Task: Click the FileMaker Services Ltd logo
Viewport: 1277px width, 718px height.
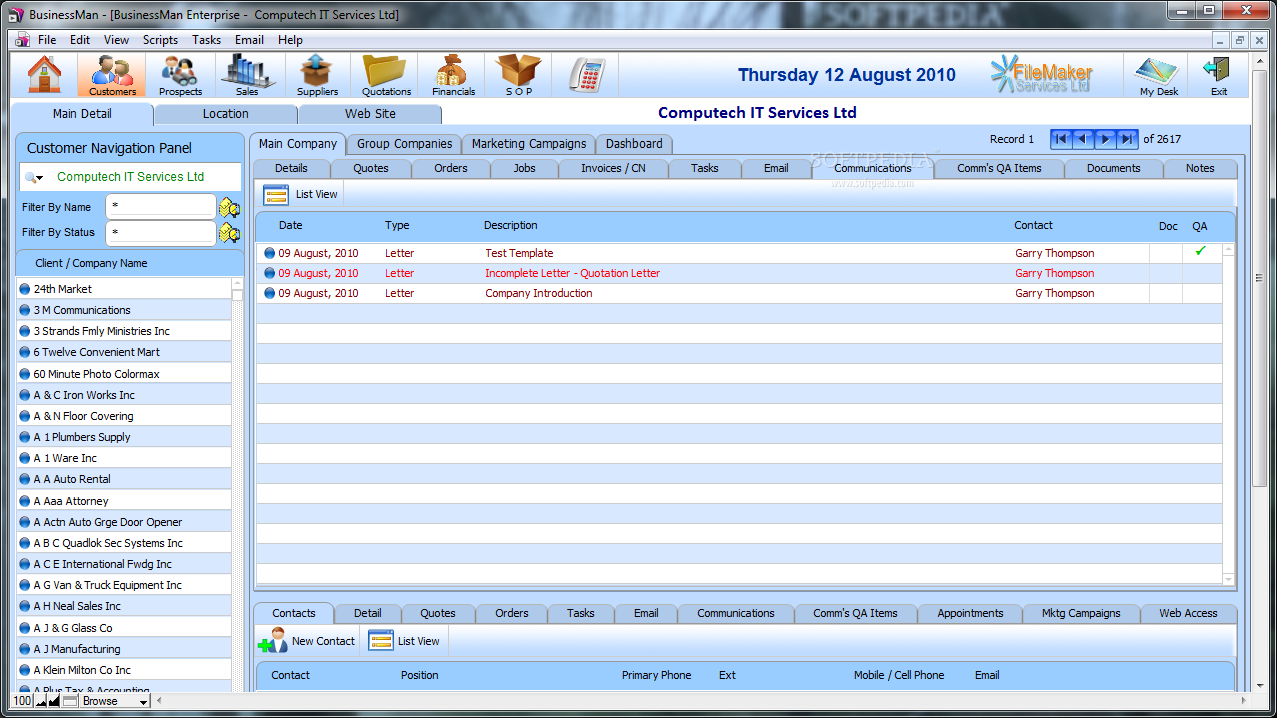Action: tap(1042, 75)
